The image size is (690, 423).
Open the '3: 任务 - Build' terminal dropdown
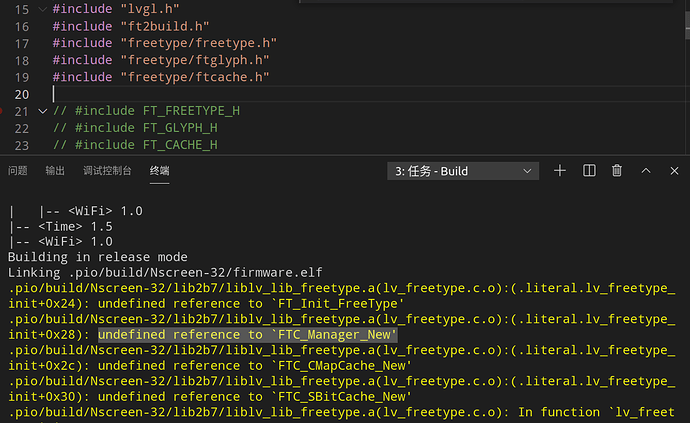463,171
